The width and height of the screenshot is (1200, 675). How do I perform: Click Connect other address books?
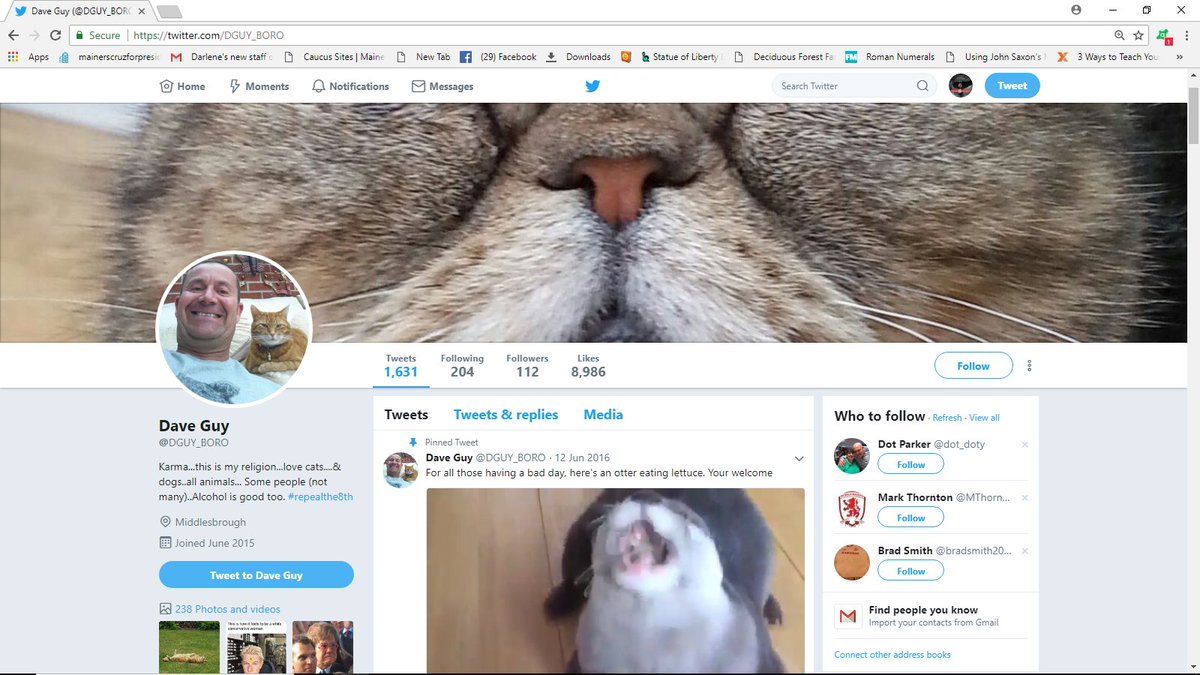pos(892,655)
